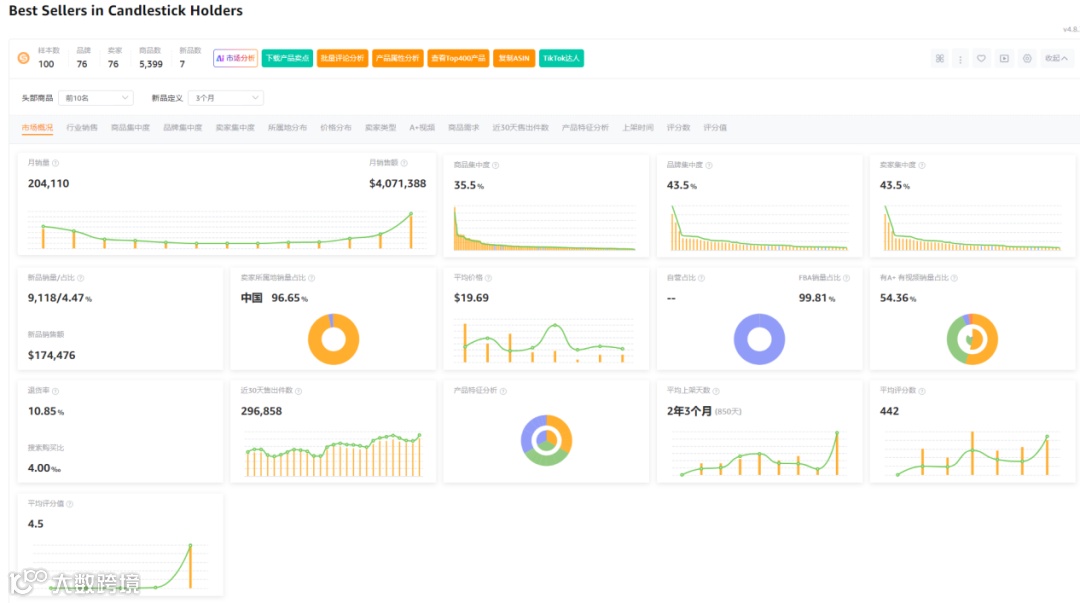Click the help icon beside 品牌集中度 card title
The height and width of the screenshot is (603, 1080).
[709, 165]
